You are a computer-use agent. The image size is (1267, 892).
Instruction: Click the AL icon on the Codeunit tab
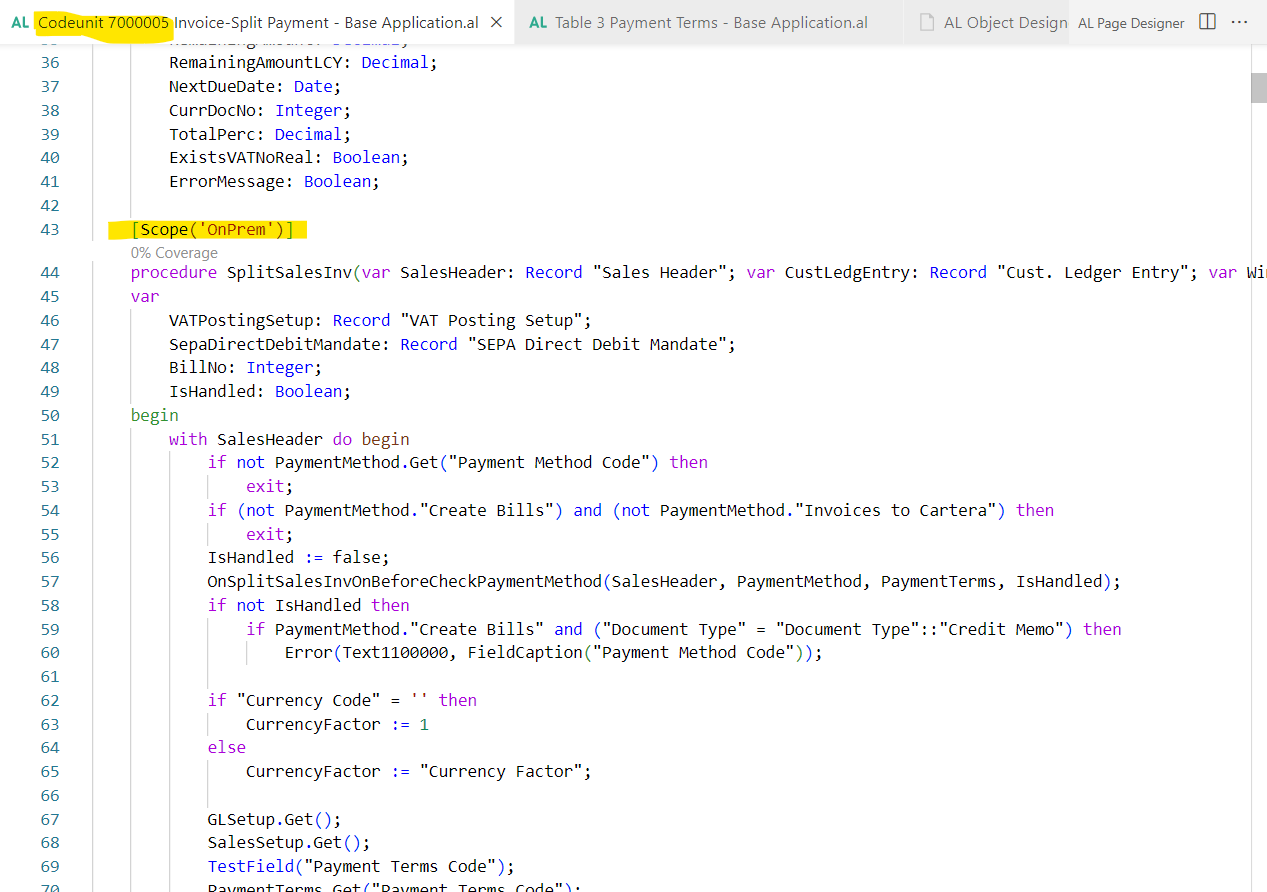click(x=19, y=21)
